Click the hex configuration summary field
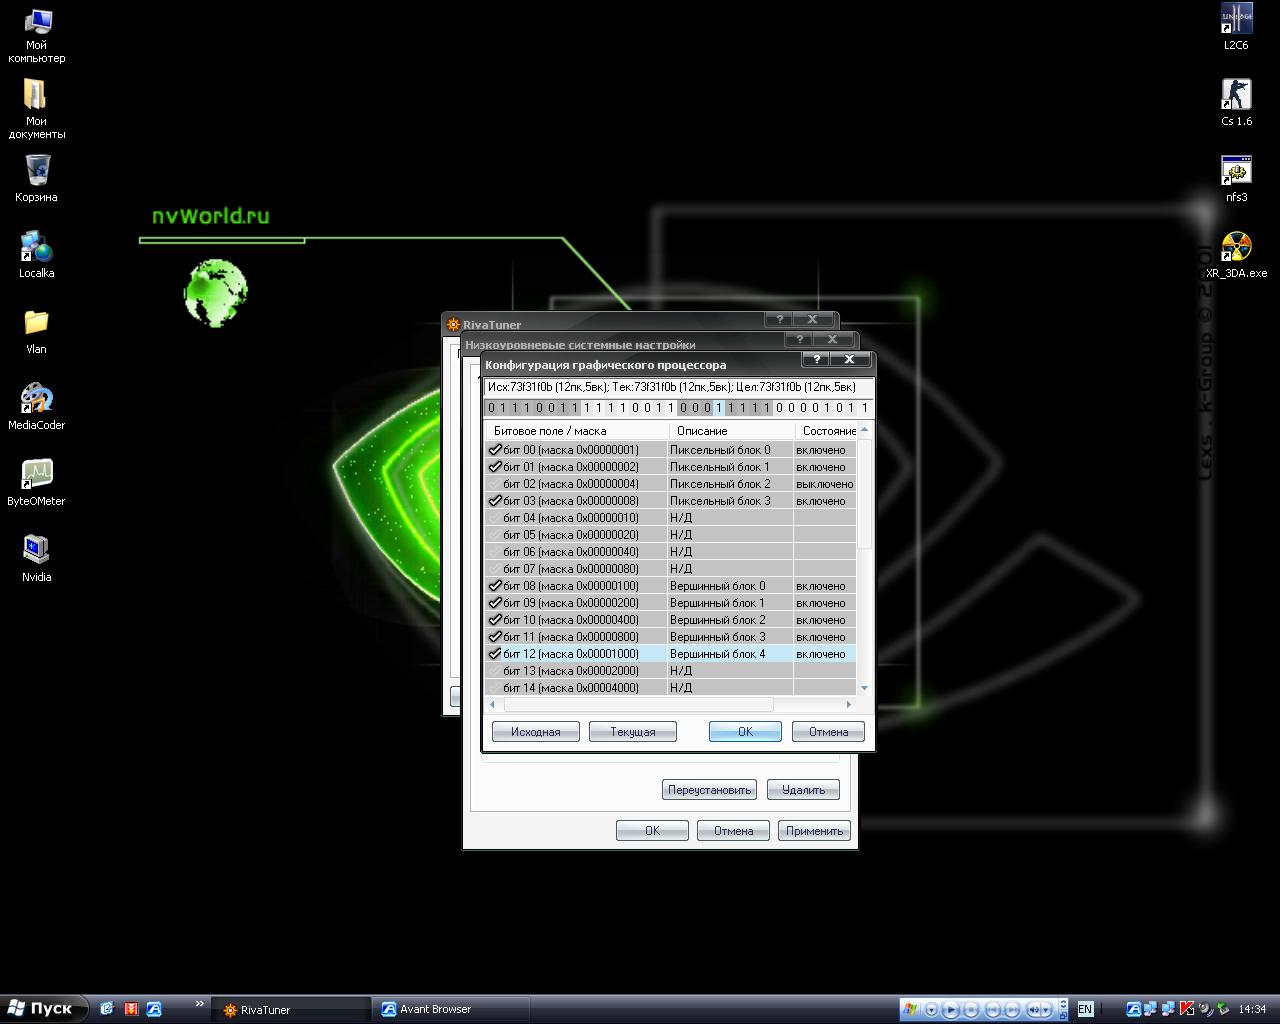Screen dimensions: 1280x1024 point(678,387)
